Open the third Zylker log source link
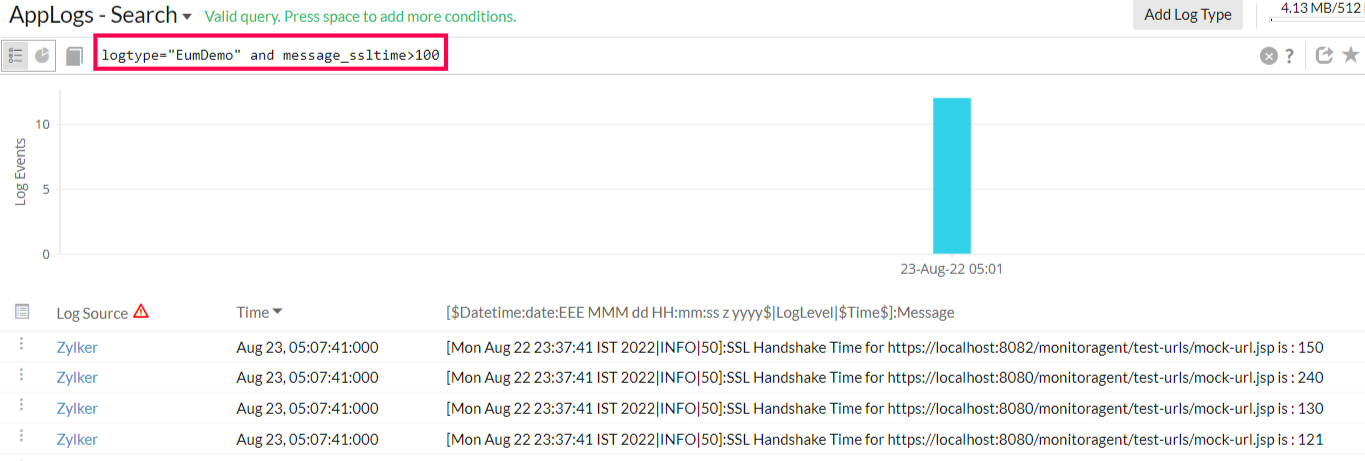This screenshot has height=461, width=1365. coord(77,408)
